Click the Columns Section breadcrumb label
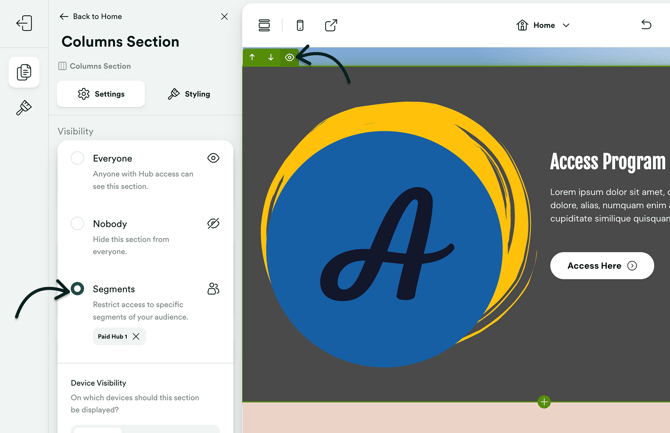 coord(95,66)
